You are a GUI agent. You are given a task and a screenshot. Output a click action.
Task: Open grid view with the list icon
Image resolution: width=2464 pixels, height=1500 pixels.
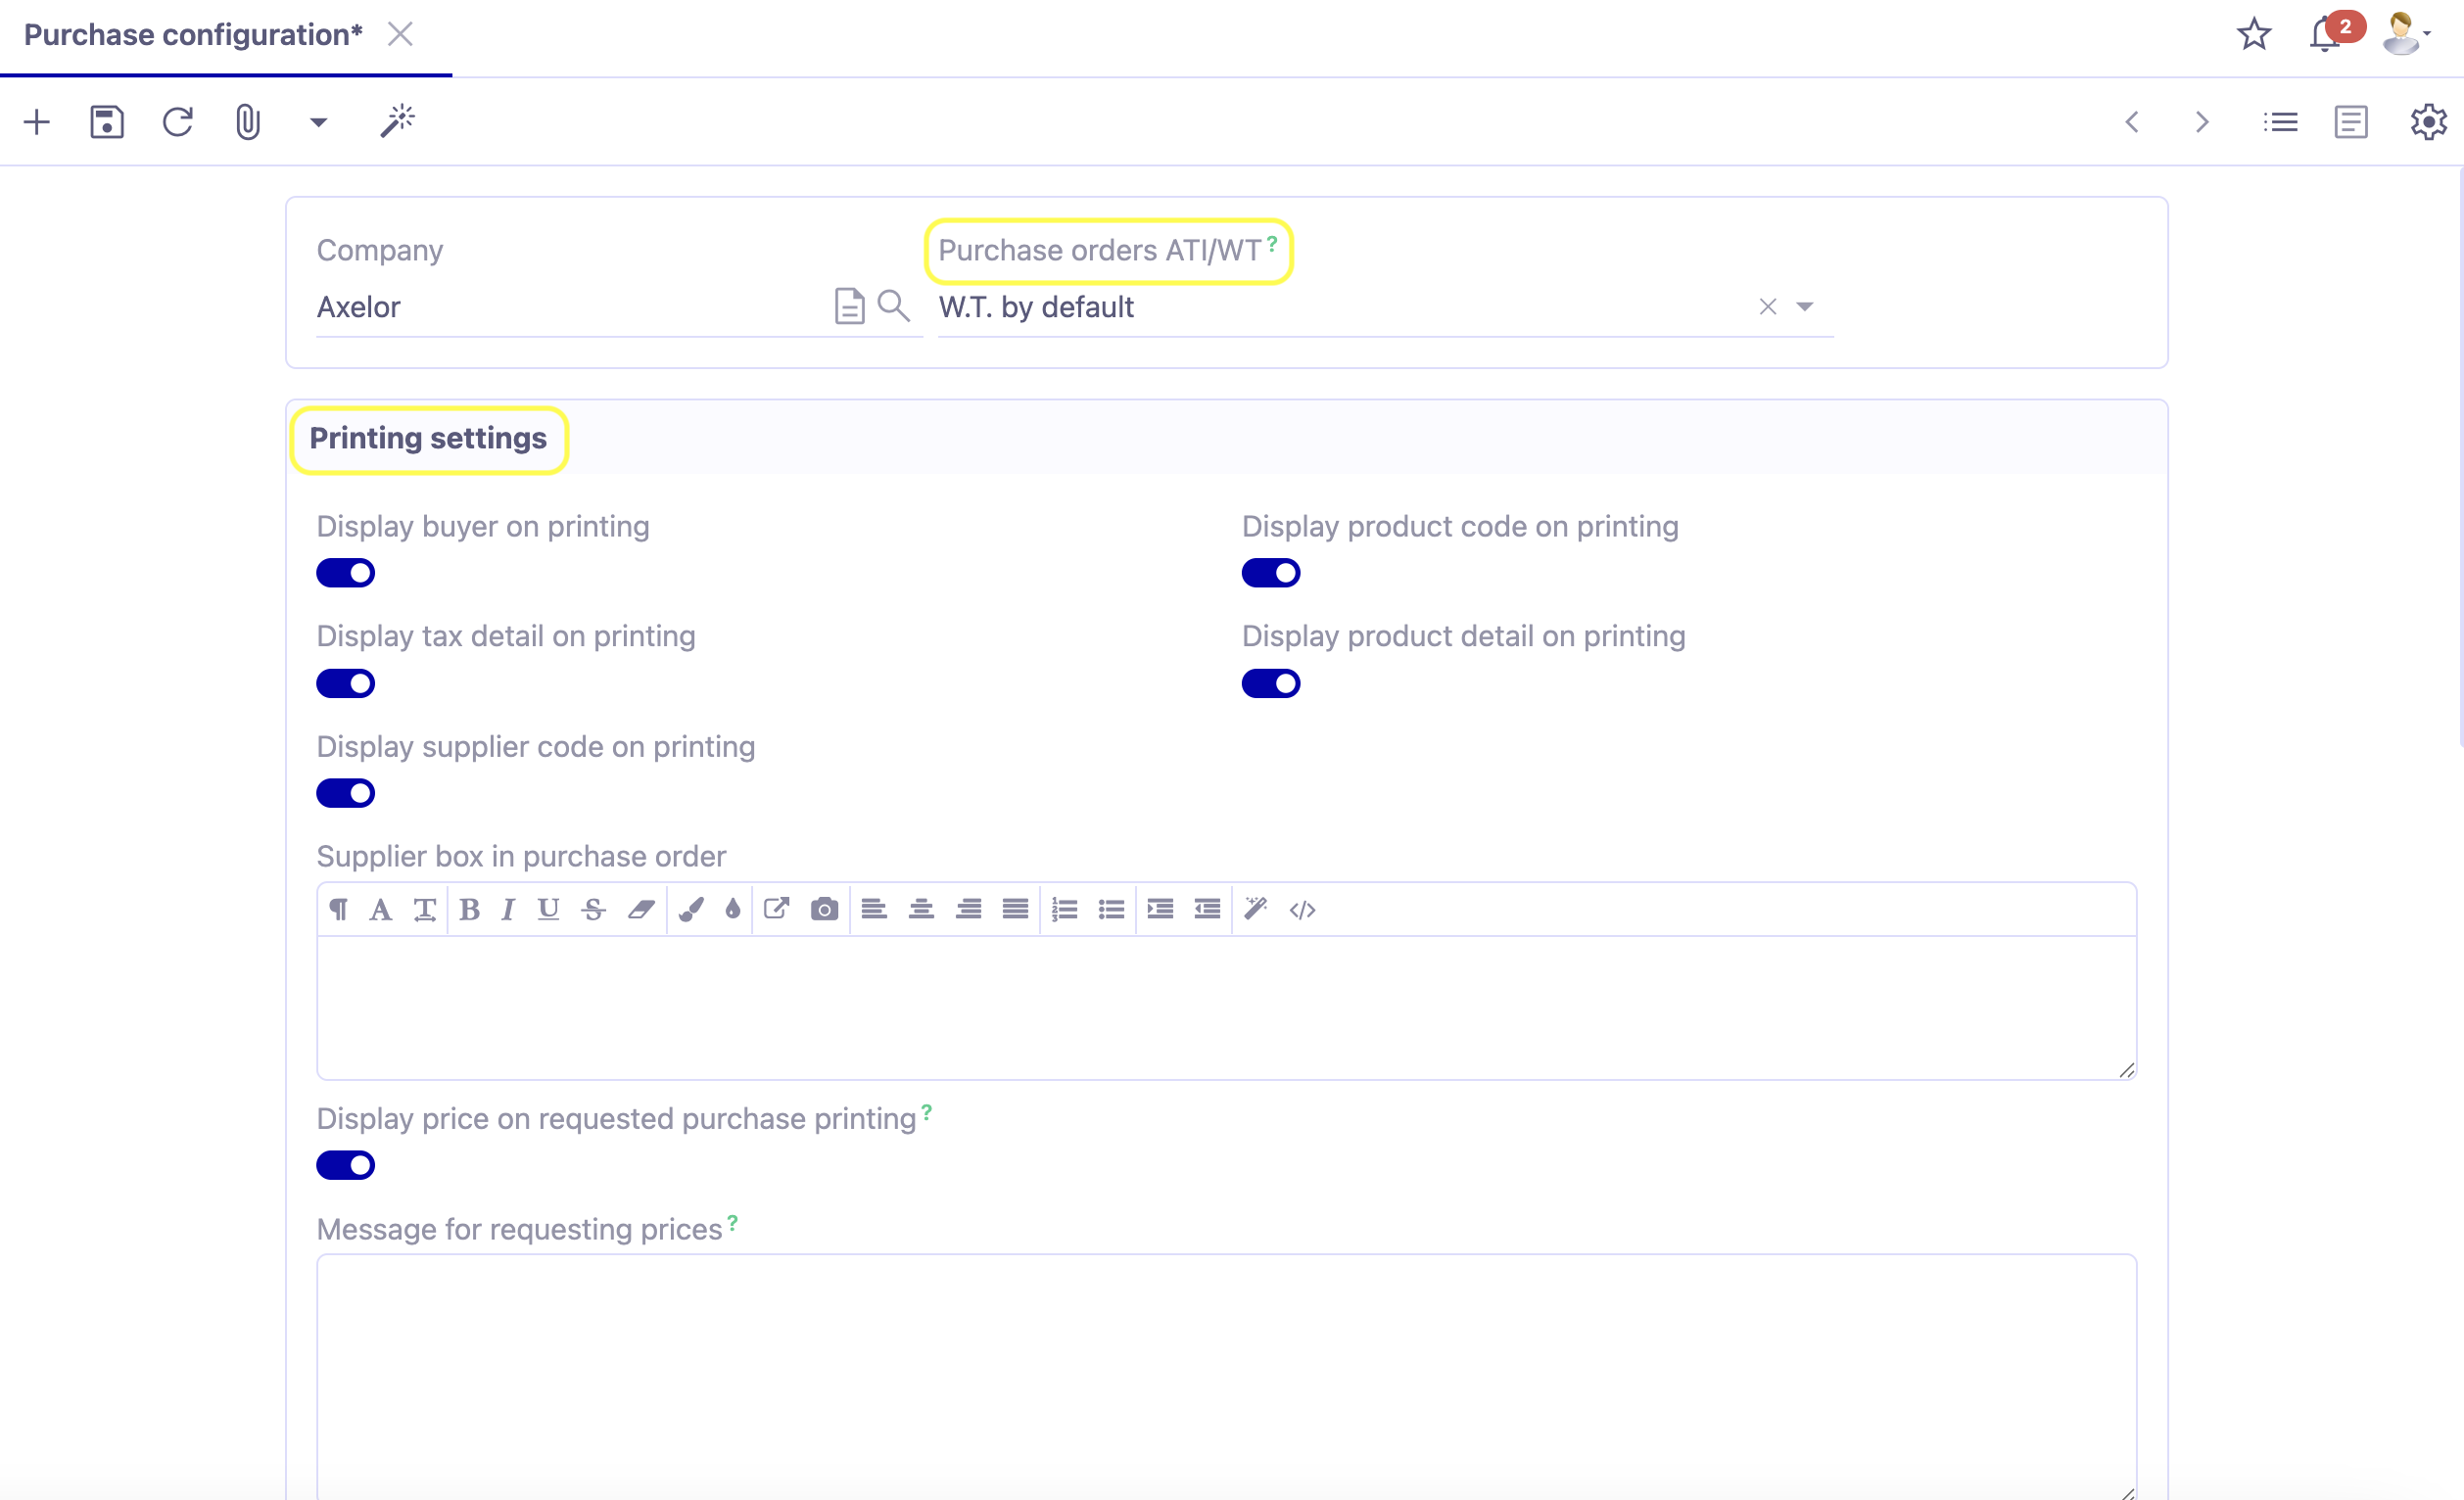pos(2281,121)
